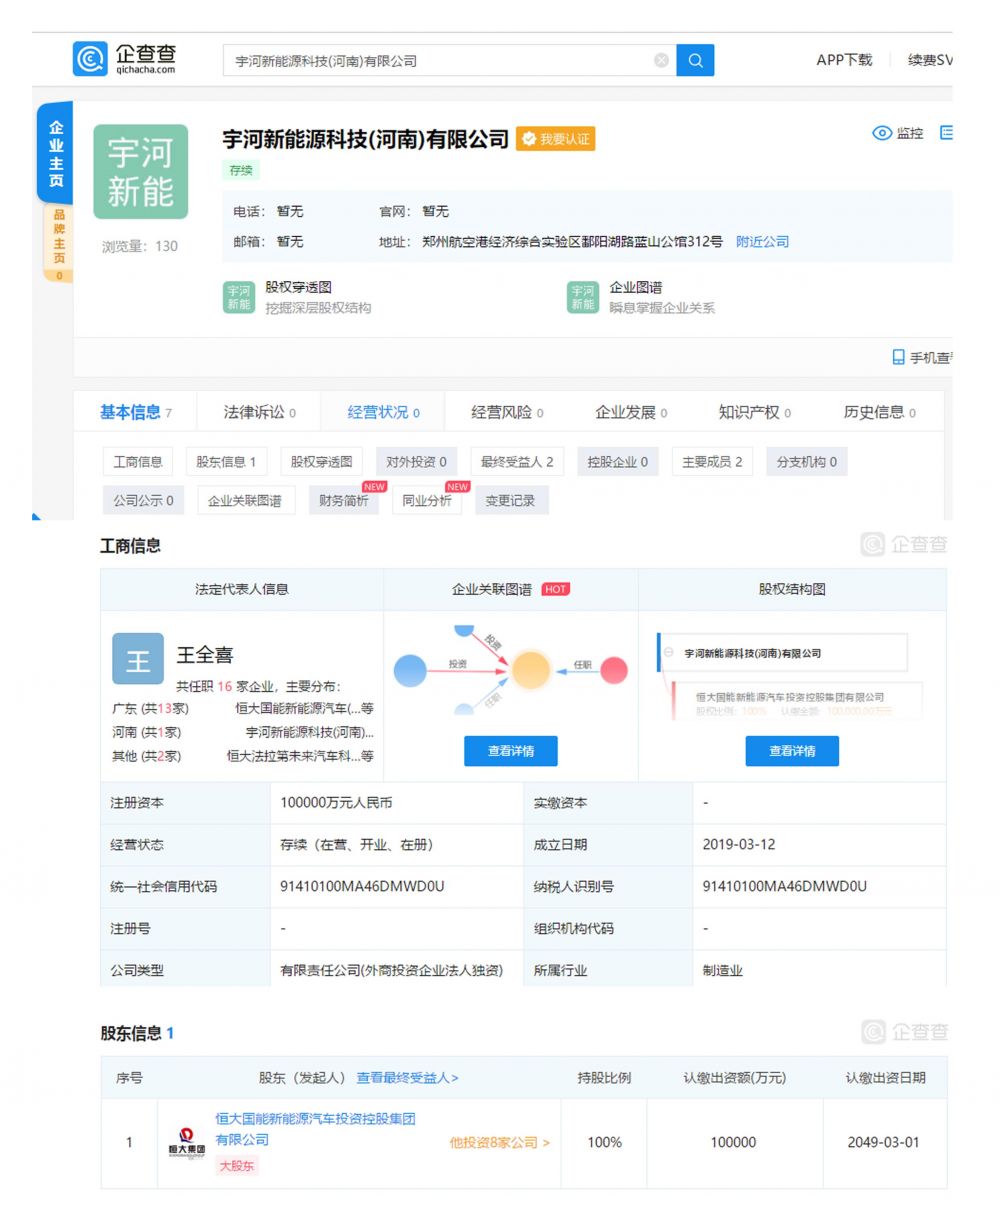Screen dimensions: 1000x1214
Task: Click the Qichacha logo icon
Action: (90, 59)
